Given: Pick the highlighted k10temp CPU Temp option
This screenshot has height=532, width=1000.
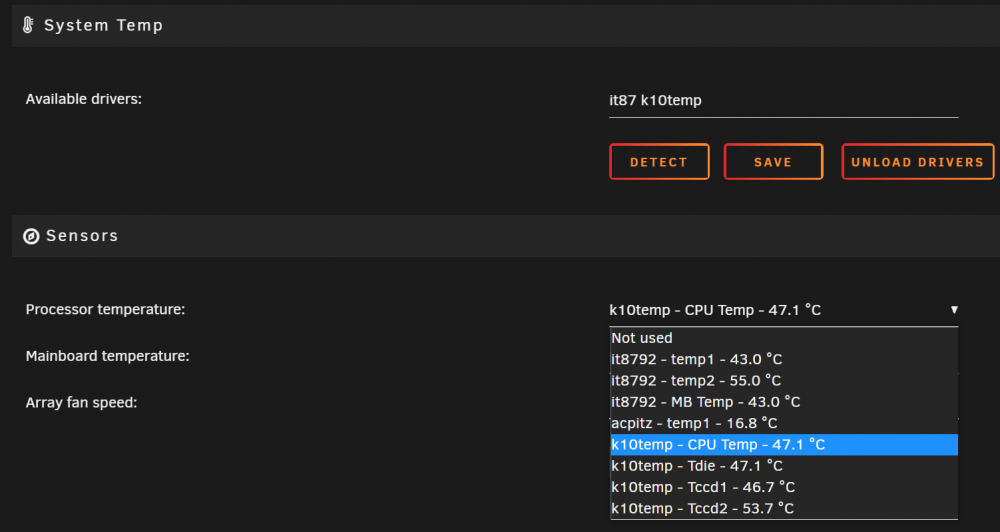Looking at the screenshot, I should click(x=784, y=445).
